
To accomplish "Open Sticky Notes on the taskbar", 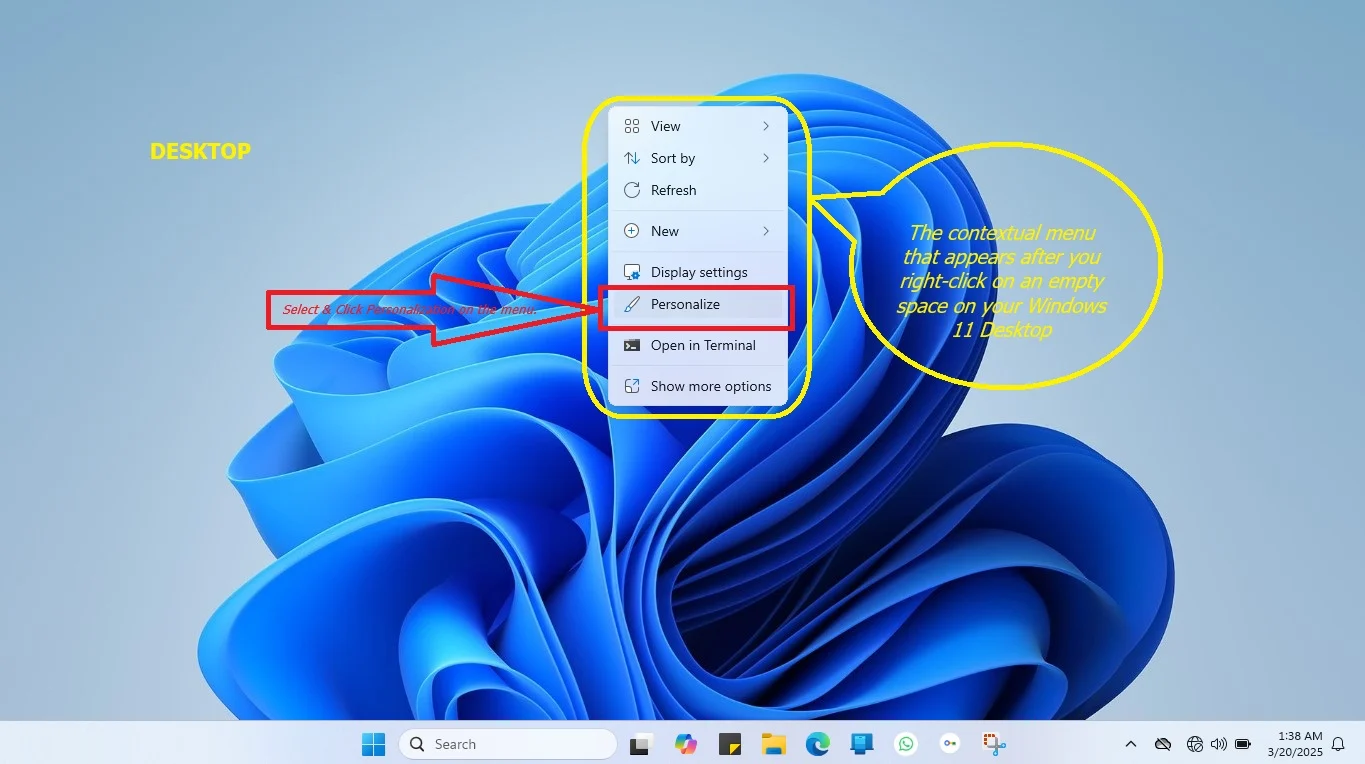I will click(x=729, y=744).
